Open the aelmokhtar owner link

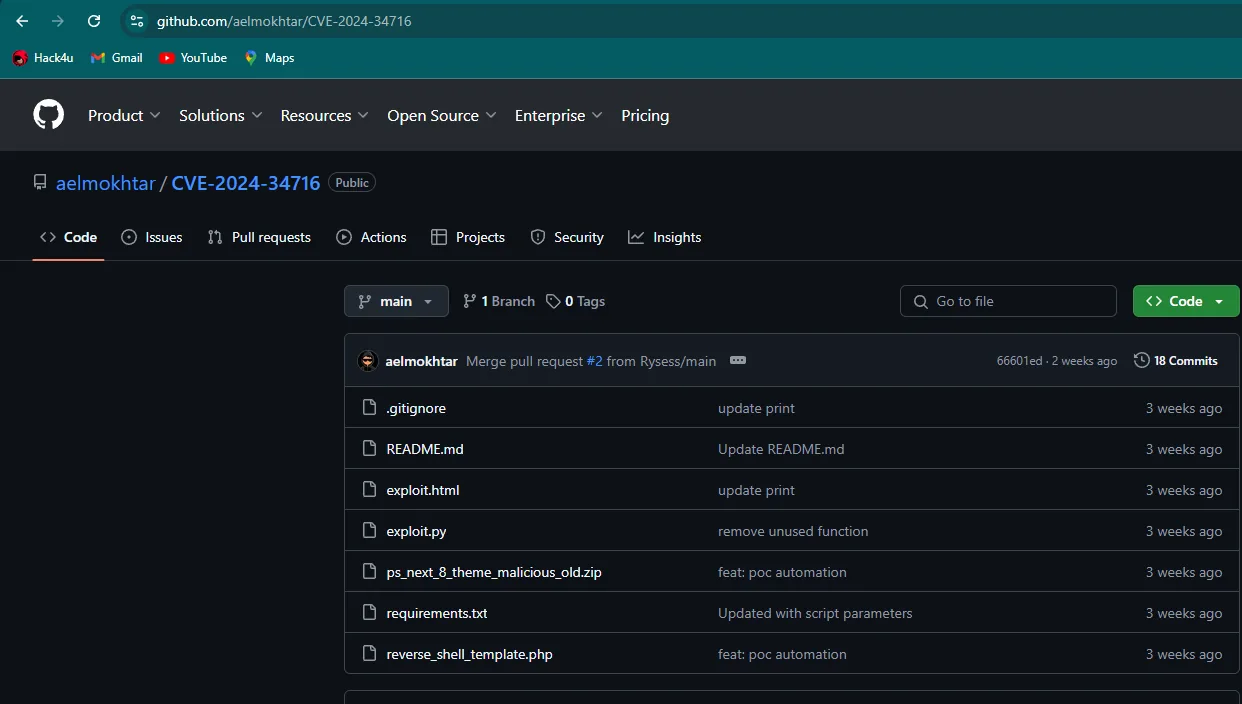[106, 183]
